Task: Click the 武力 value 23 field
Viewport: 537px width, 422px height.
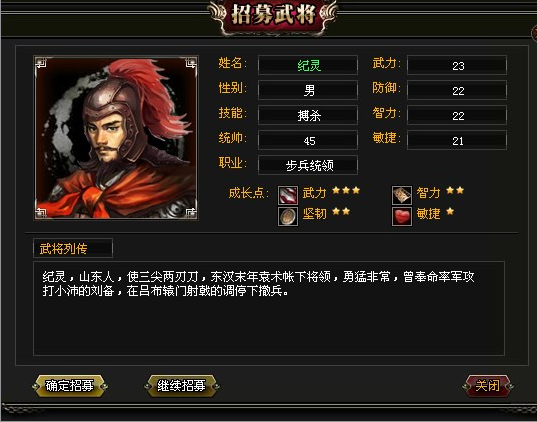Action: 457,65
